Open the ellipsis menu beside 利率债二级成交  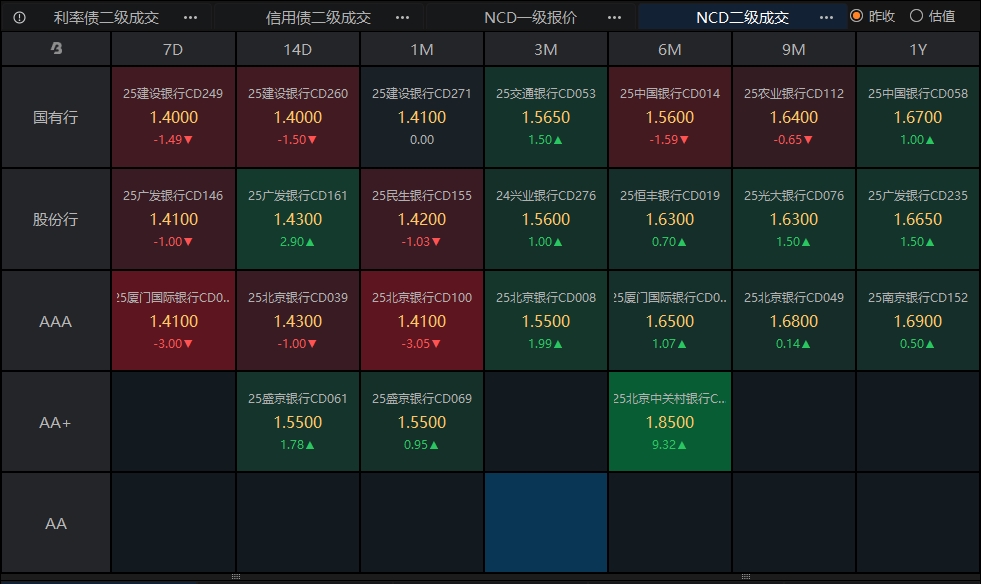click(190, 17)
